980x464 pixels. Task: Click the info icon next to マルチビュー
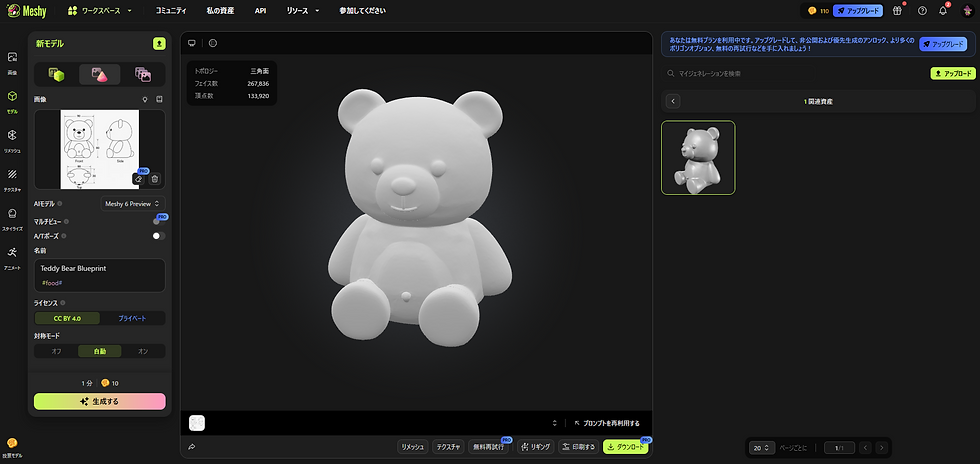tap(66, 221)
